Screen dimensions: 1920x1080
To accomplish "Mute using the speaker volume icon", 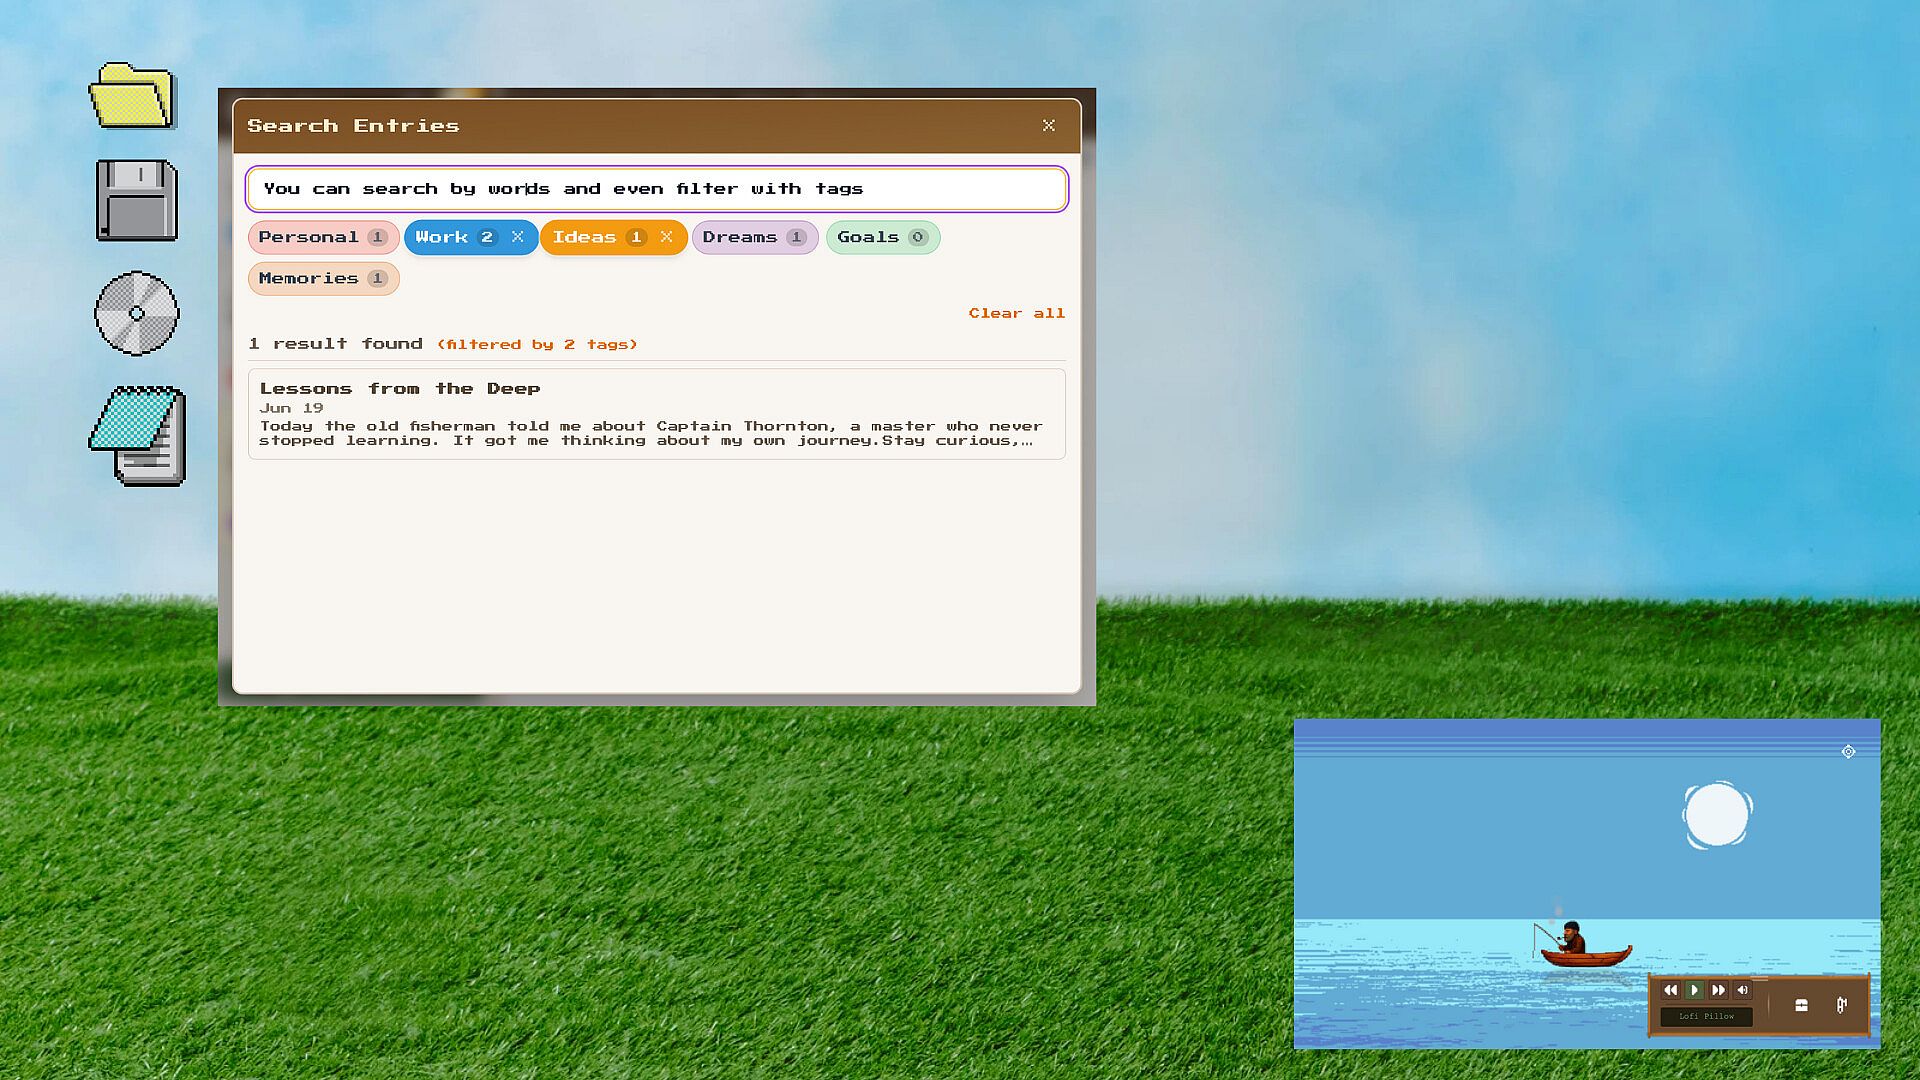I will (1743, 990).
